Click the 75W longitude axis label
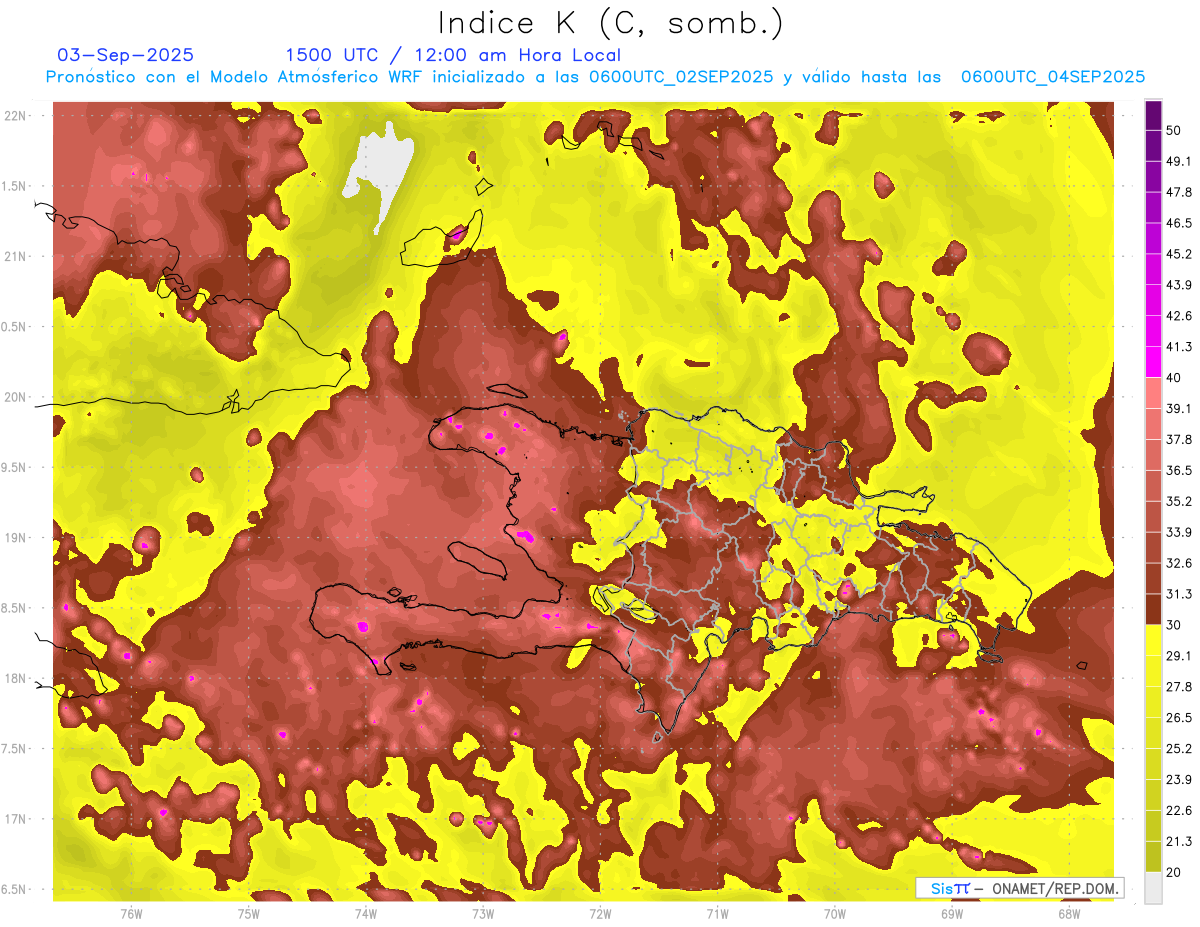Viewport: 1200px width, 927px height. pyautogui.click(x=248, y=913)
